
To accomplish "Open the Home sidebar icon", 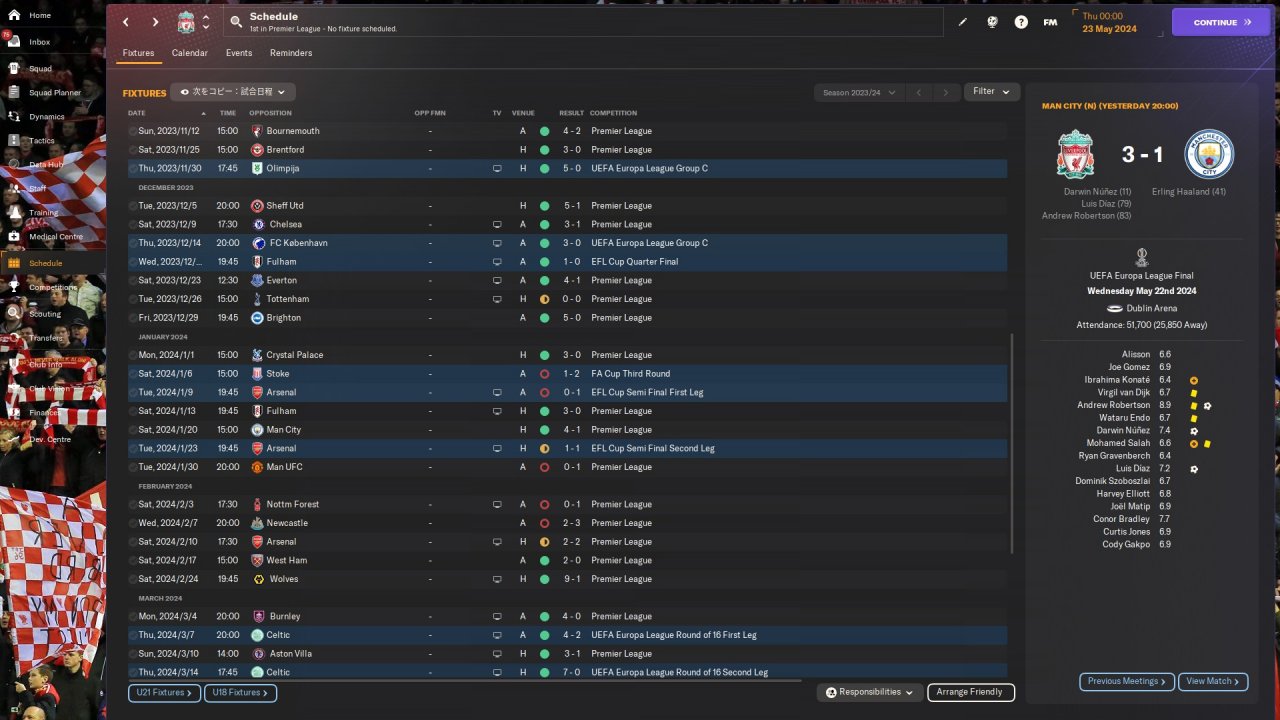I will tap(14, 15).
